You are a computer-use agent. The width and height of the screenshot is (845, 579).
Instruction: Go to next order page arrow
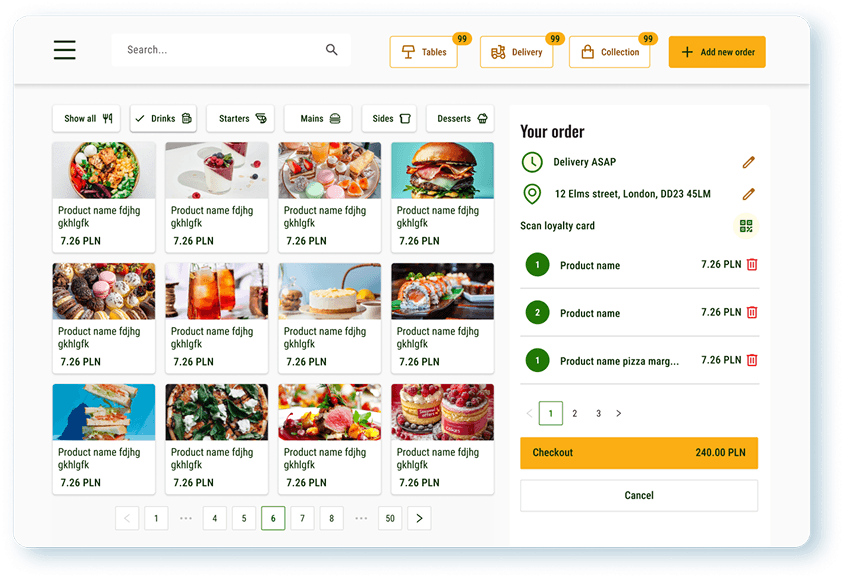click(619, 413)
